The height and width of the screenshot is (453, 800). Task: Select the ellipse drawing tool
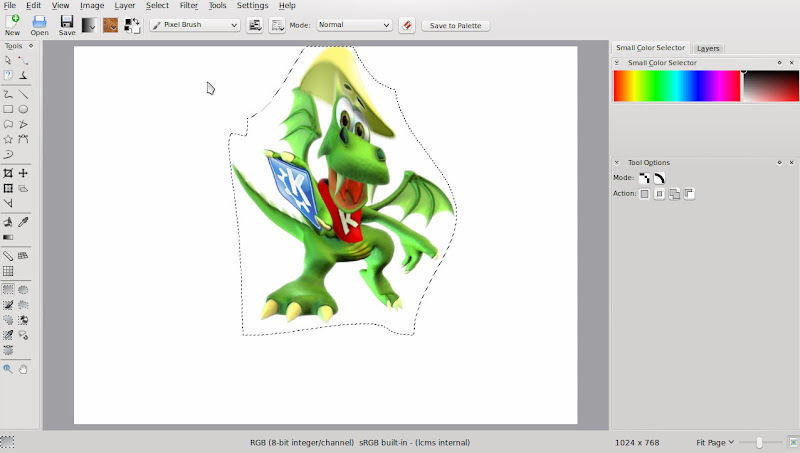(x=23, y=109)
